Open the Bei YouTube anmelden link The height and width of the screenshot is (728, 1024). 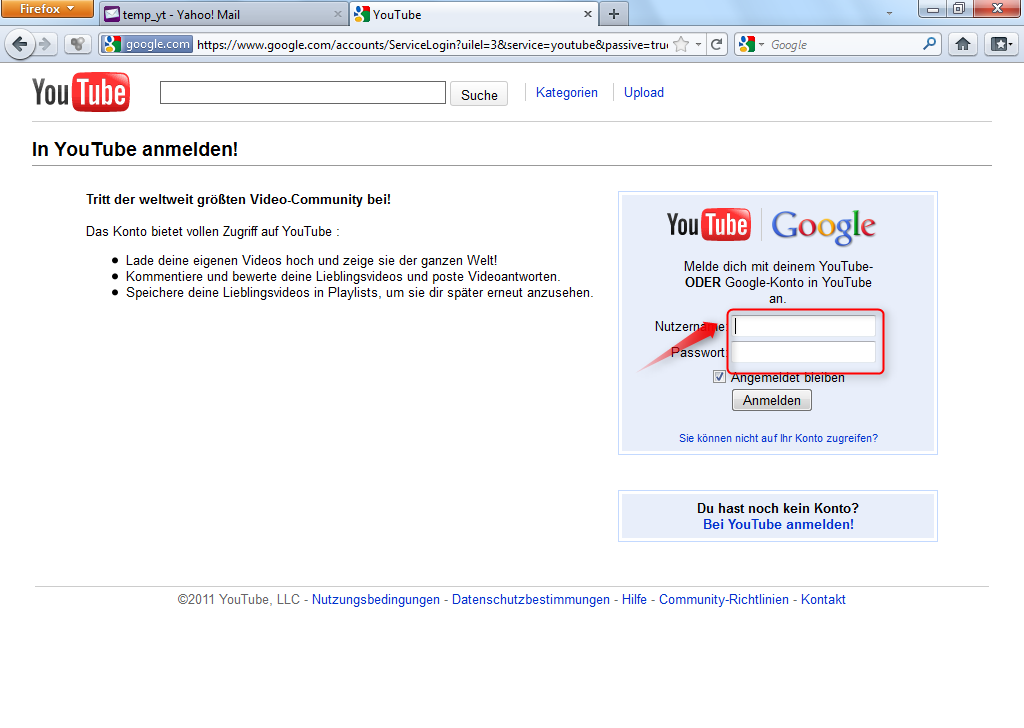(777, 524)
